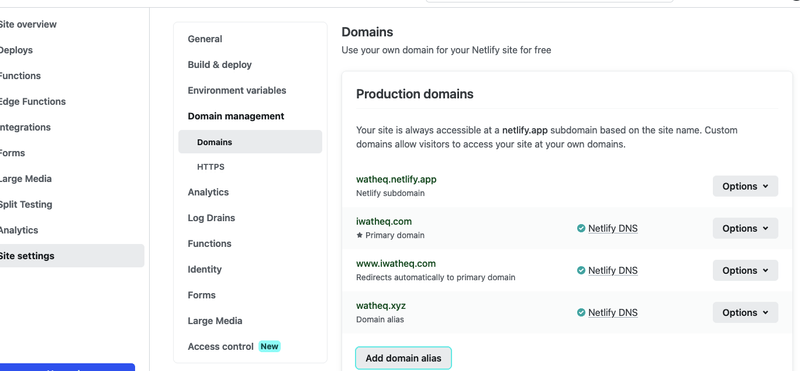800x371 pixels.
Task: Open the Identity settings section
Action: (x=205, y=269)
